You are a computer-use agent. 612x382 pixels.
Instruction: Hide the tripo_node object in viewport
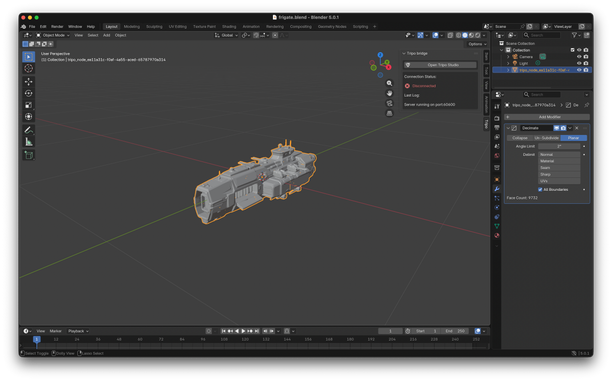[x=579, y=70]
